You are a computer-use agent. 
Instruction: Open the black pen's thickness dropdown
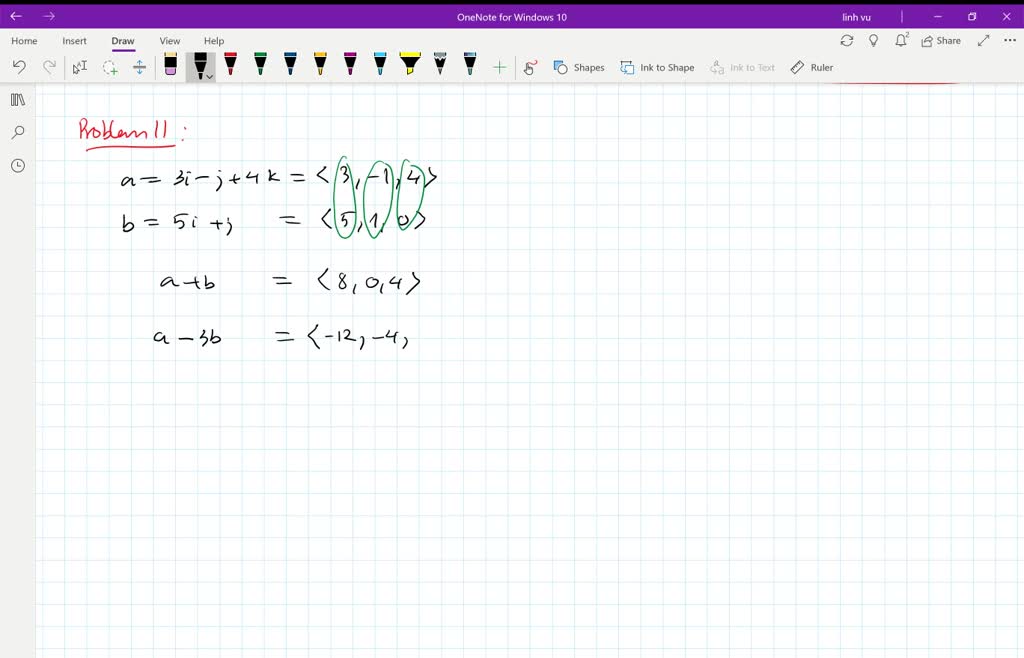(208, 74)
